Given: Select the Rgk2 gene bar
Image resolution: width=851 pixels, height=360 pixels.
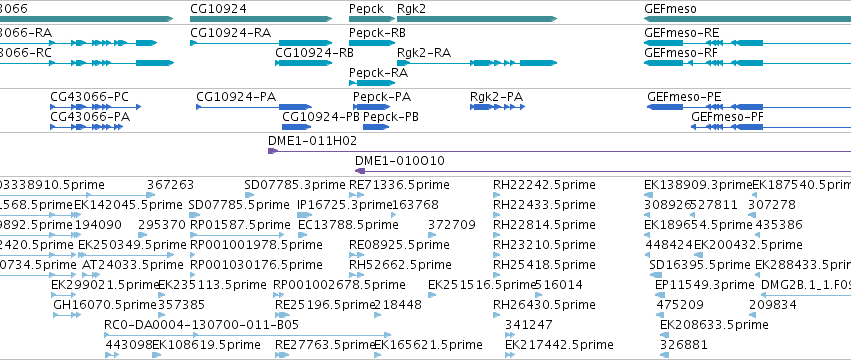Looking at the screenshot, I should coord(477,19).
